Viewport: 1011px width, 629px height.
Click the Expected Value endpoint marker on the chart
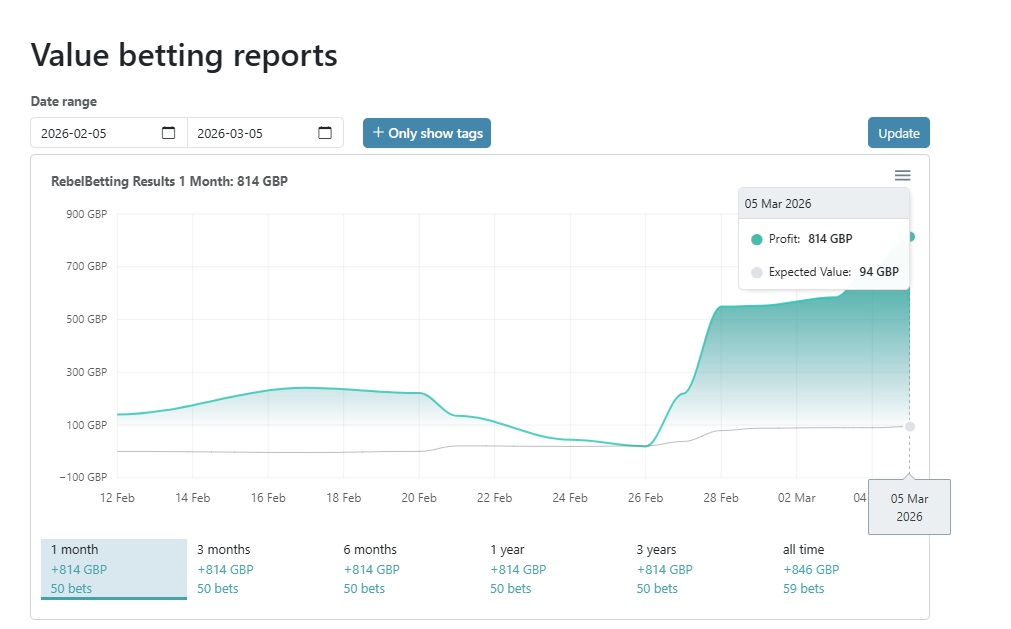(909, 426)
